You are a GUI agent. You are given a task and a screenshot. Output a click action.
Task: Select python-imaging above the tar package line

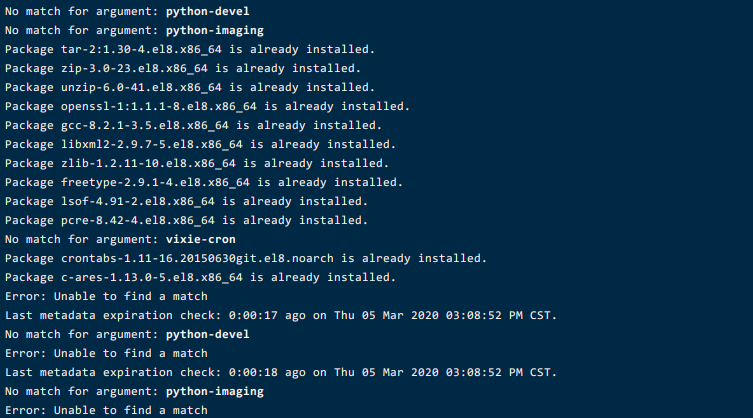[214, 30]
